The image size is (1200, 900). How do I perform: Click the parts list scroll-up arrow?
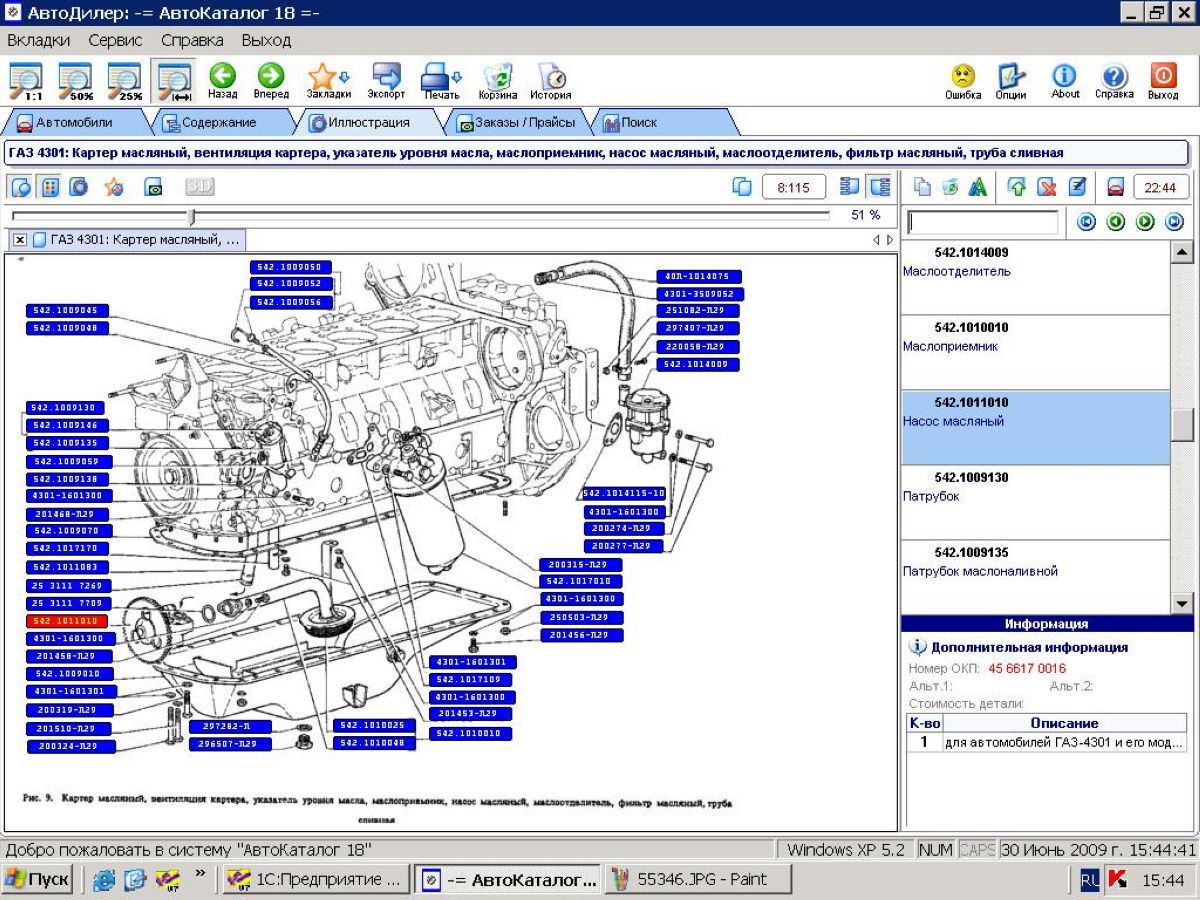tap(1182, 252)
